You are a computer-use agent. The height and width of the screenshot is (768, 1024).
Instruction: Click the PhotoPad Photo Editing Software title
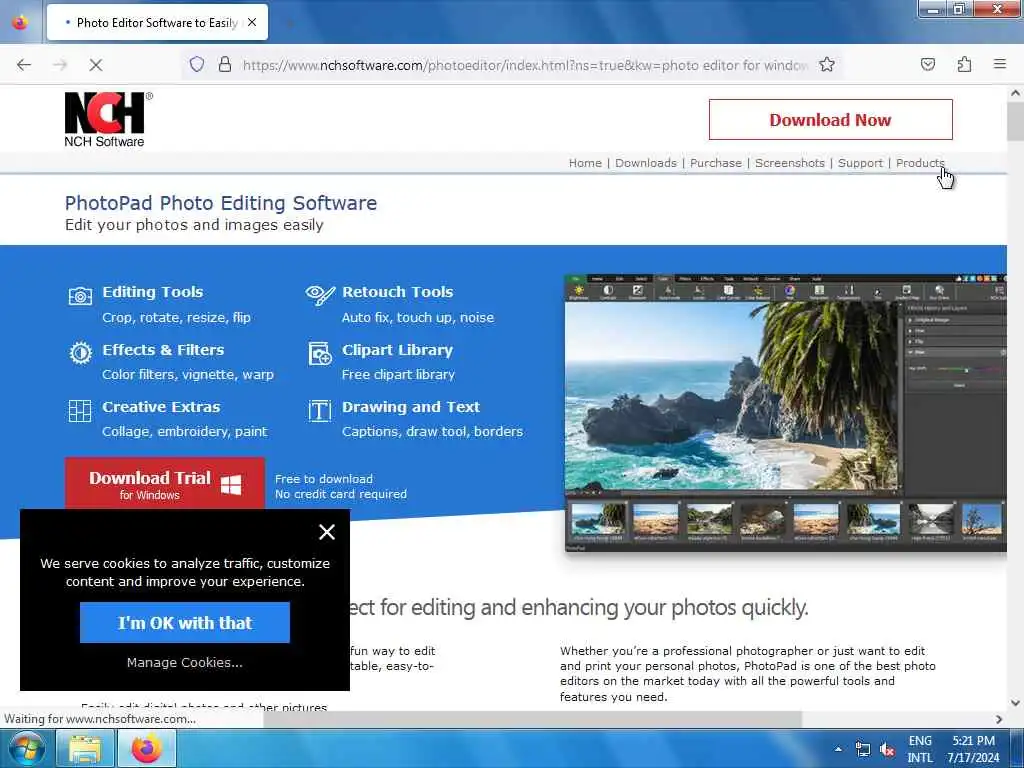[x=221, y=203]
